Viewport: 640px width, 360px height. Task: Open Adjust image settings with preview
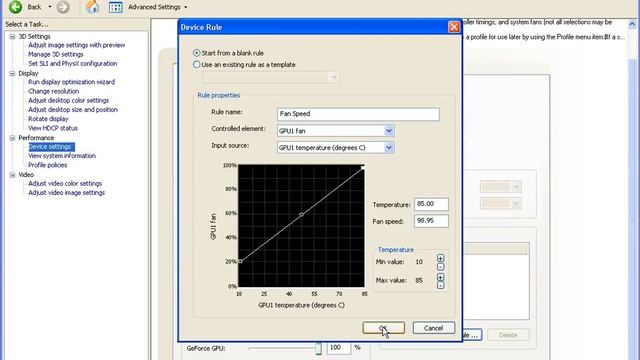pyautogui.click(x=76, y=45)
